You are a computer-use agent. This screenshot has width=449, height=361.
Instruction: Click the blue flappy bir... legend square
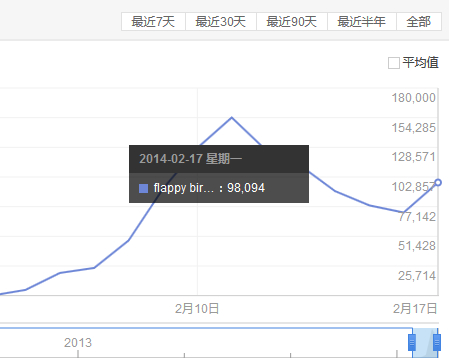[143, 188]
